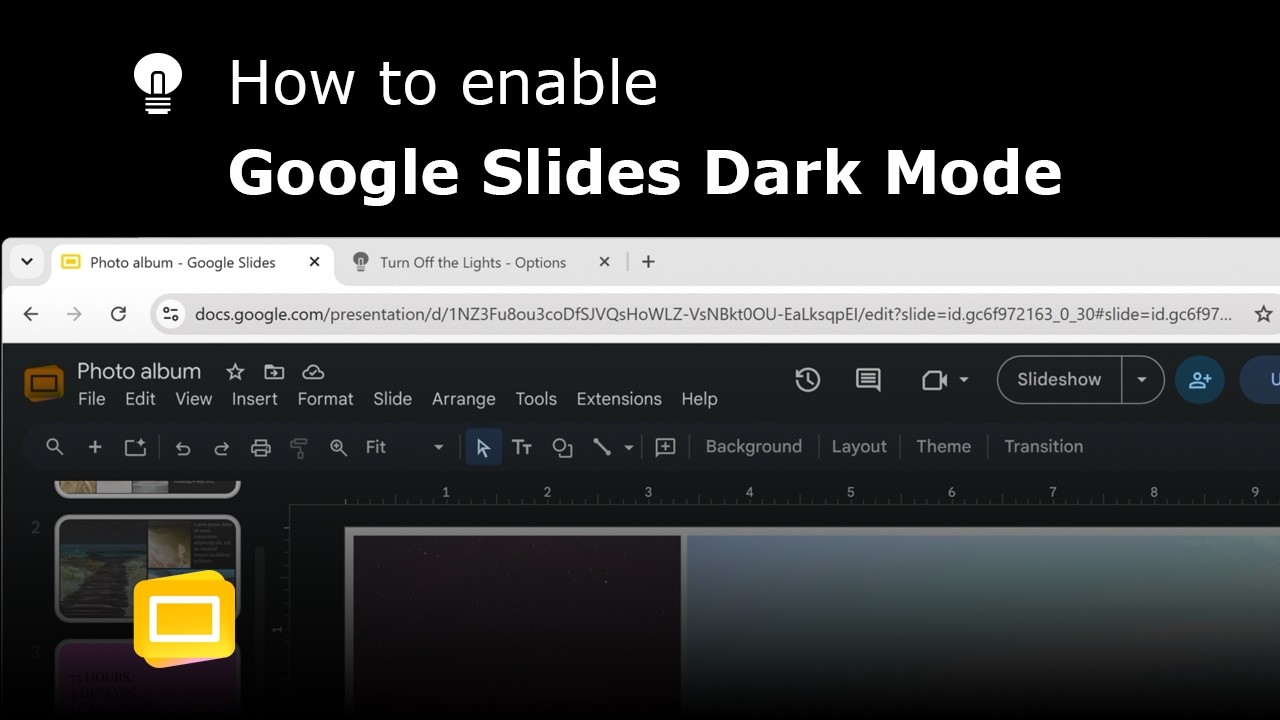1280x720 pixels.
Task: Open the comments history icon
Action: pyautogui.click(x=868, y=380)
